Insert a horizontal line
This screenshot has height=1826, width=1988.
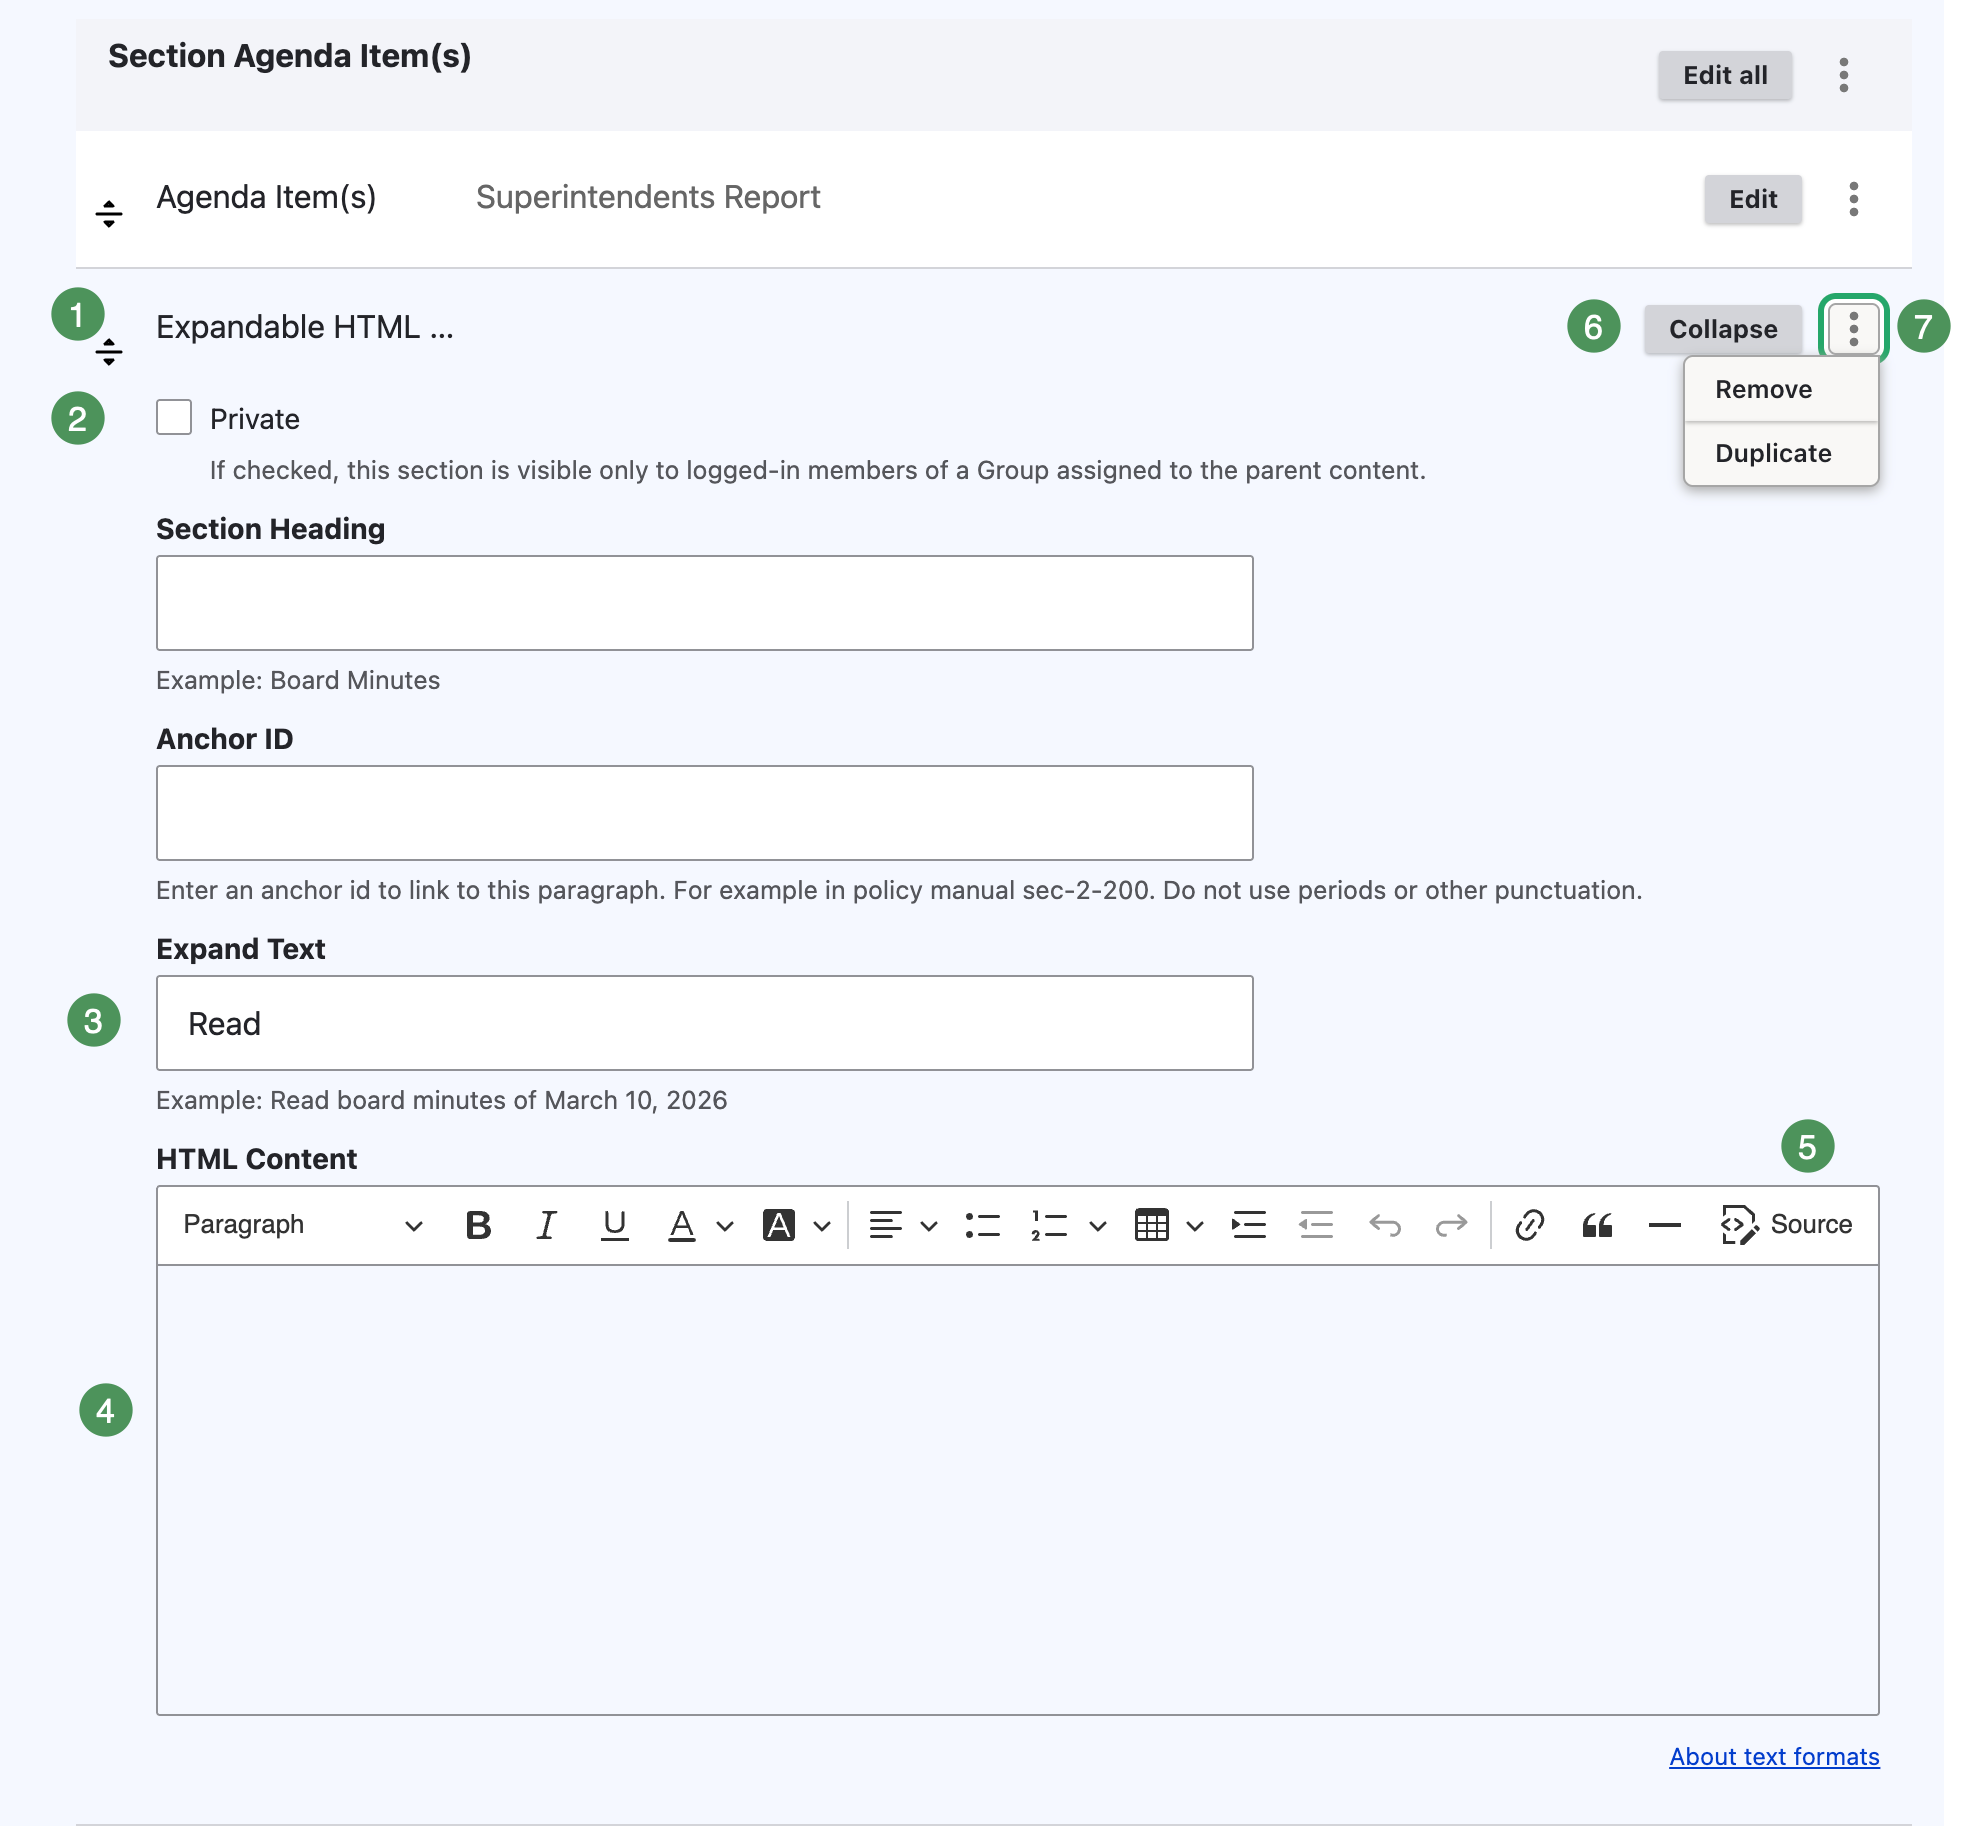[1664, 1225]
